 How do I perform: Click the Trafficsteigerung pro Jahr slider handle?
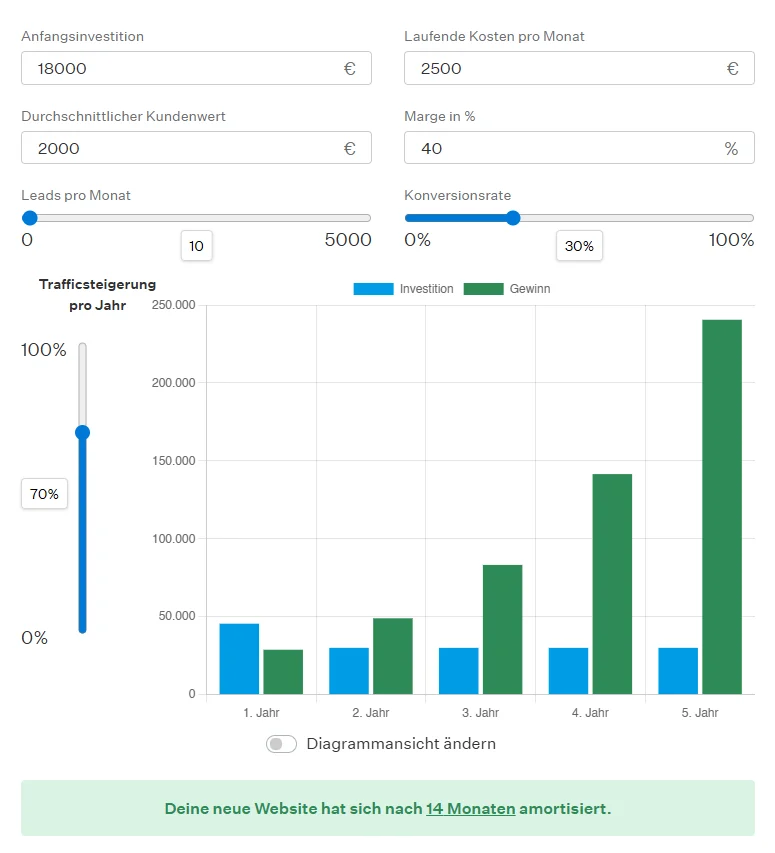point(82,432)
